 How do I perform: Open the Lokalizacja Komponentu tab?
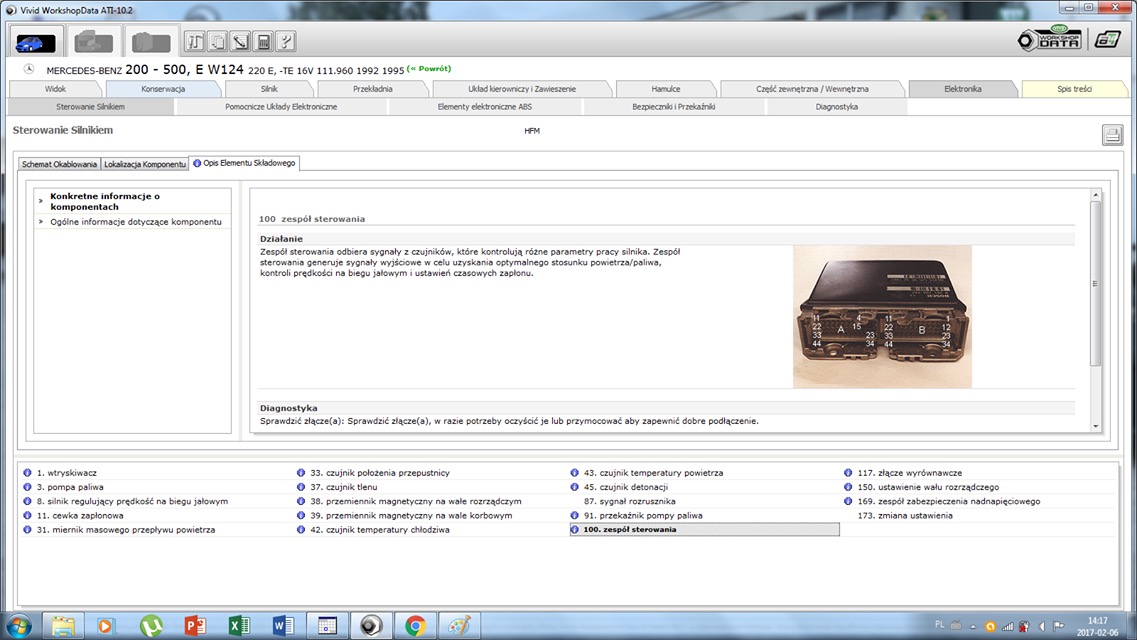pos(145,164)
